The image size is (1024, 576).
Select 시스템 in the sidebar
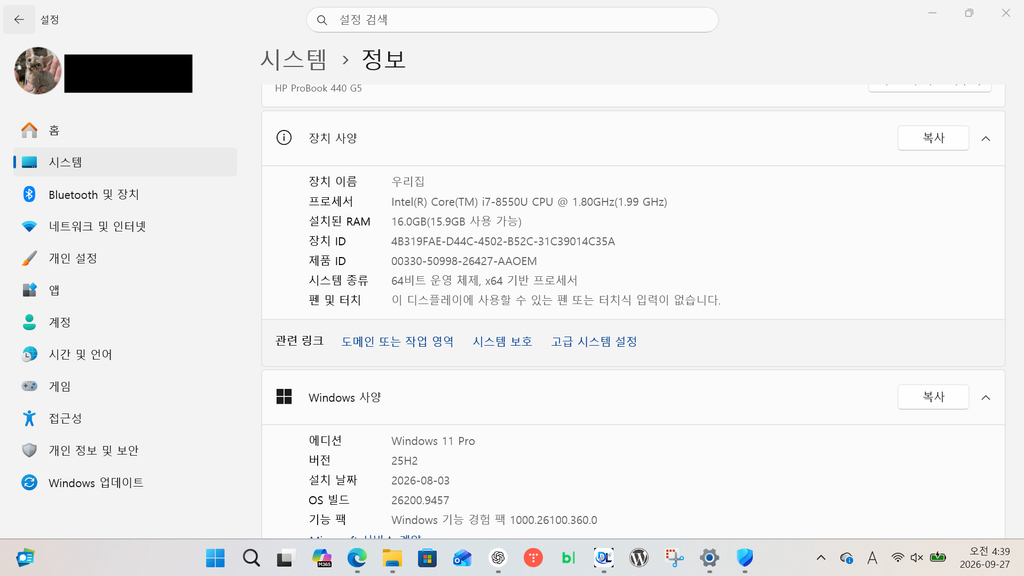pyautogui.click(x=125, y=162)
